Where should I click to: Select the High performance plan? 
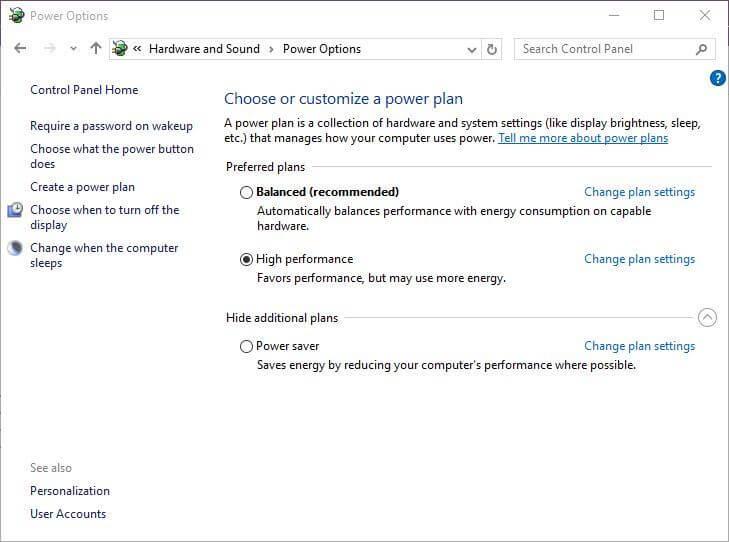click(x=246, y=259)
